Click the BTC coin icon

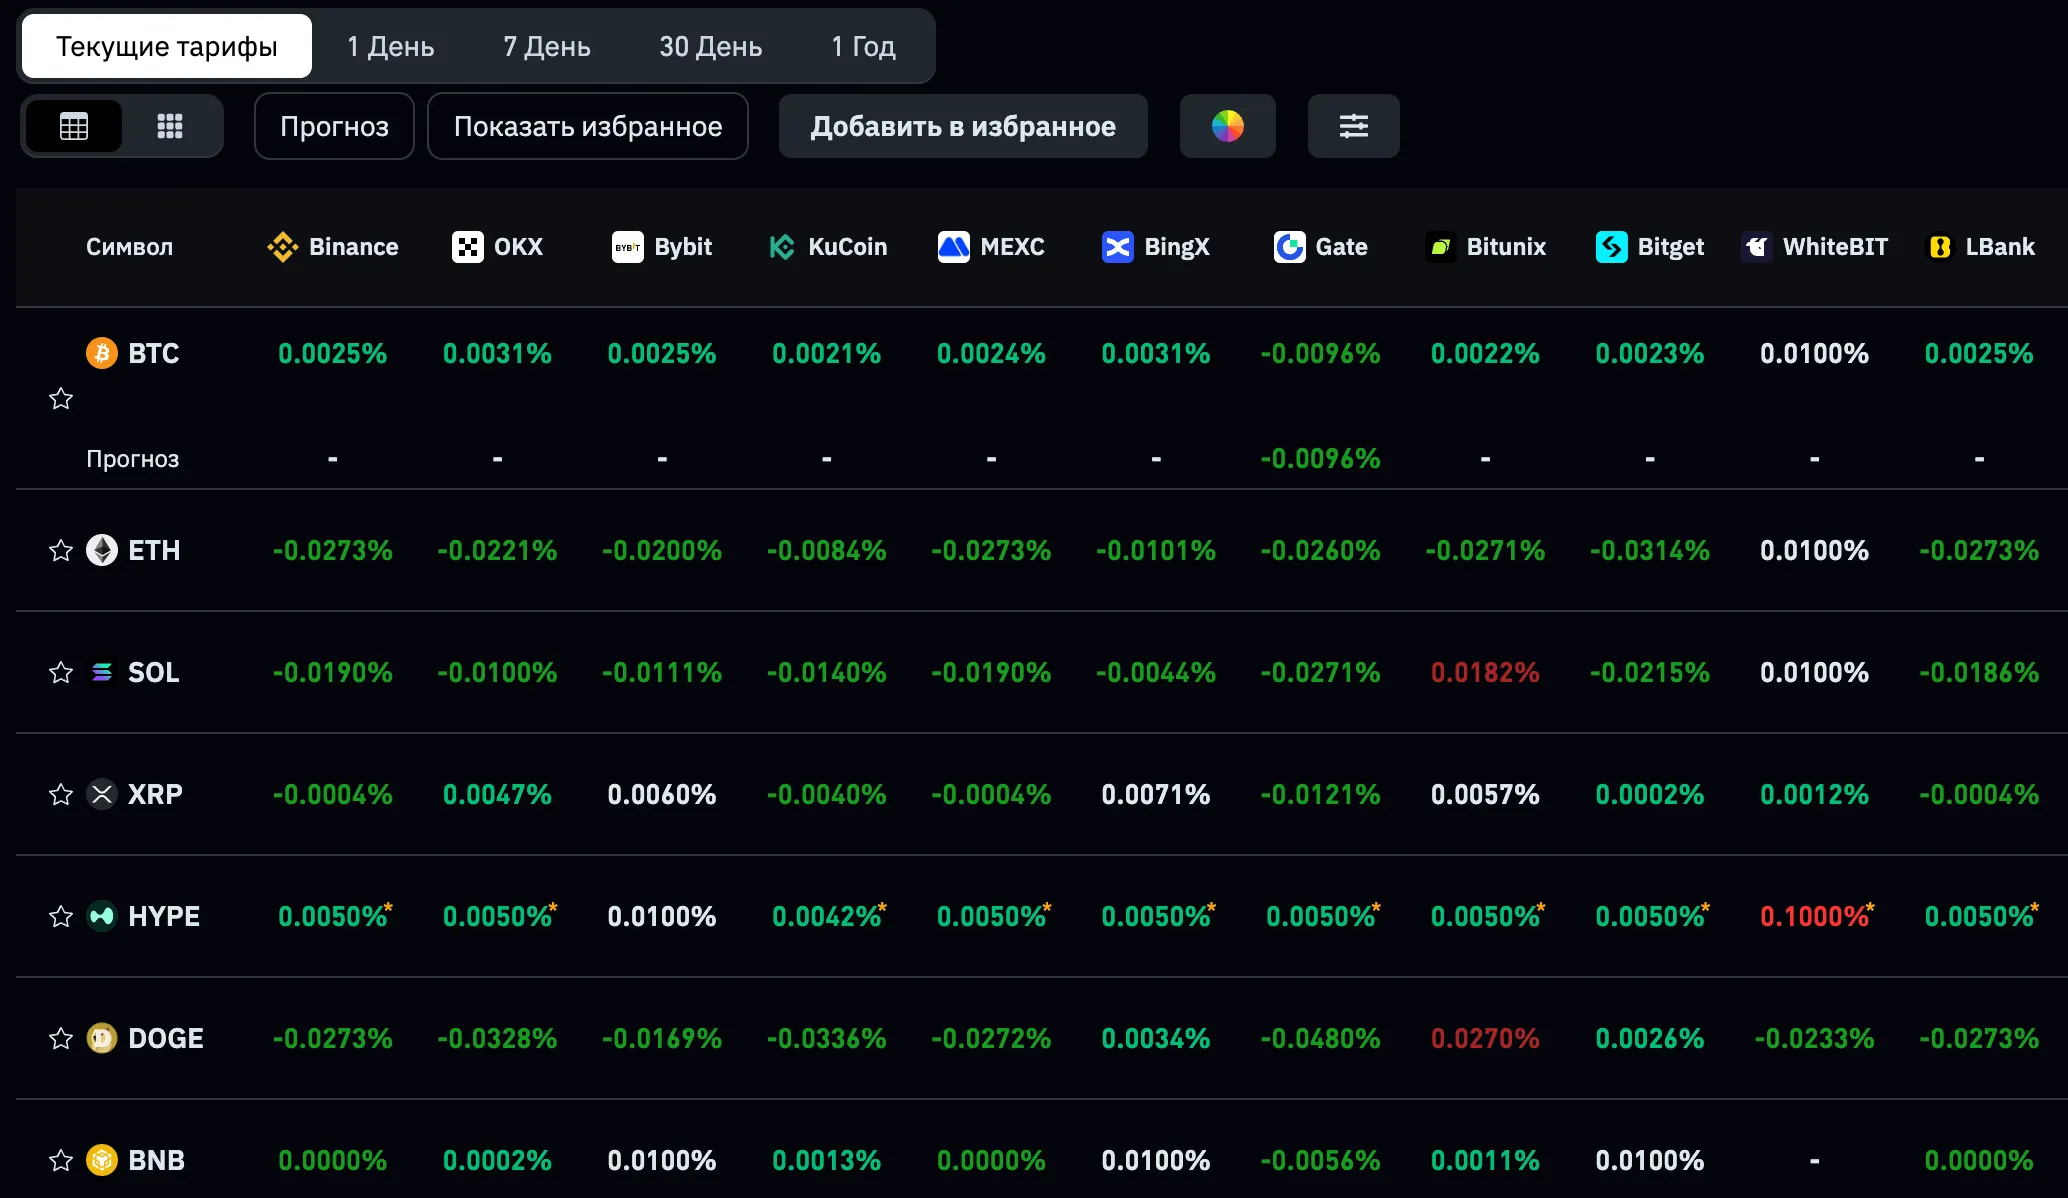pyautogui.click(x=102, y=353)
